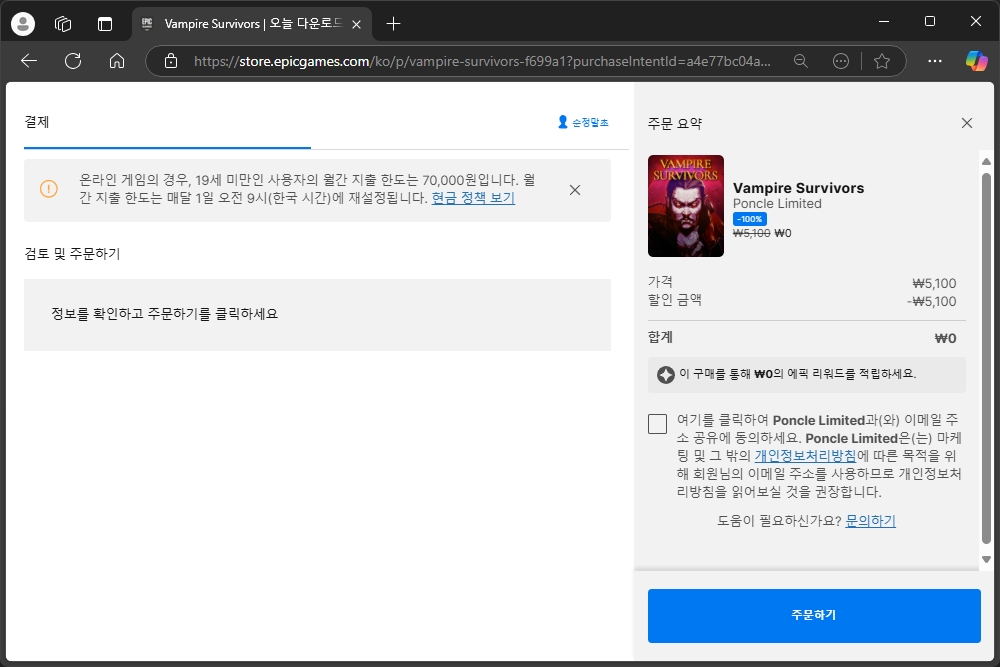The height and width of the screenshot is (667, 1000).
Task: Open the 문의하기 help link
Action: (871, 521)
